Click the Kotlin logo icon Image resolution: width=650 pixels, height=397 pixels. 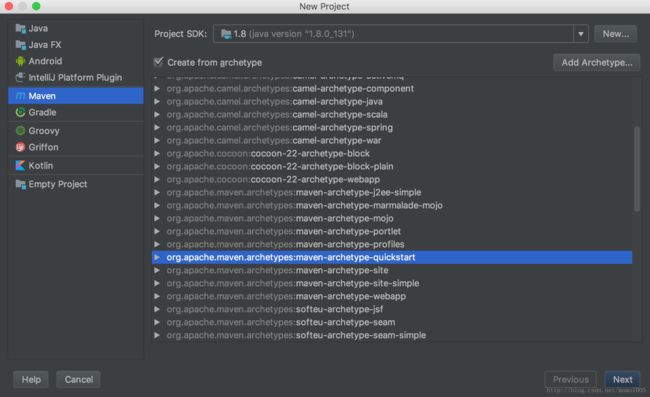point(20,165)
